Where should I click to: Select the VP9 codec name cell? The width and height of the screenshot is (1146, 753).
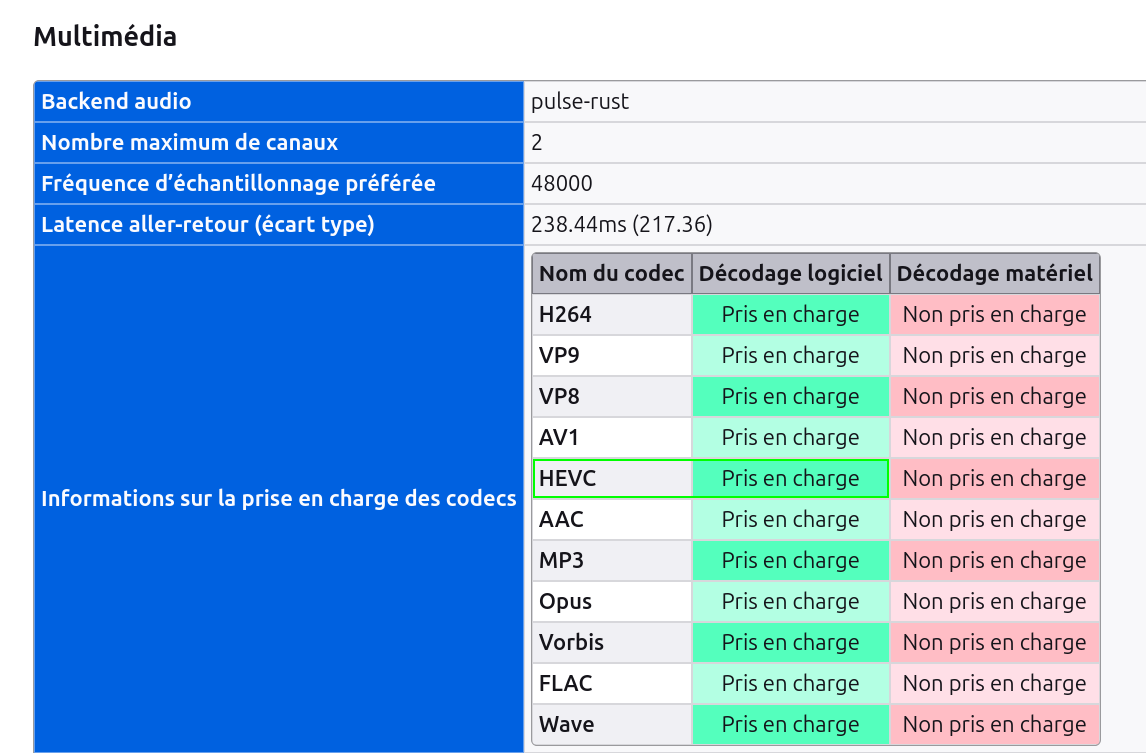[612, 355]
